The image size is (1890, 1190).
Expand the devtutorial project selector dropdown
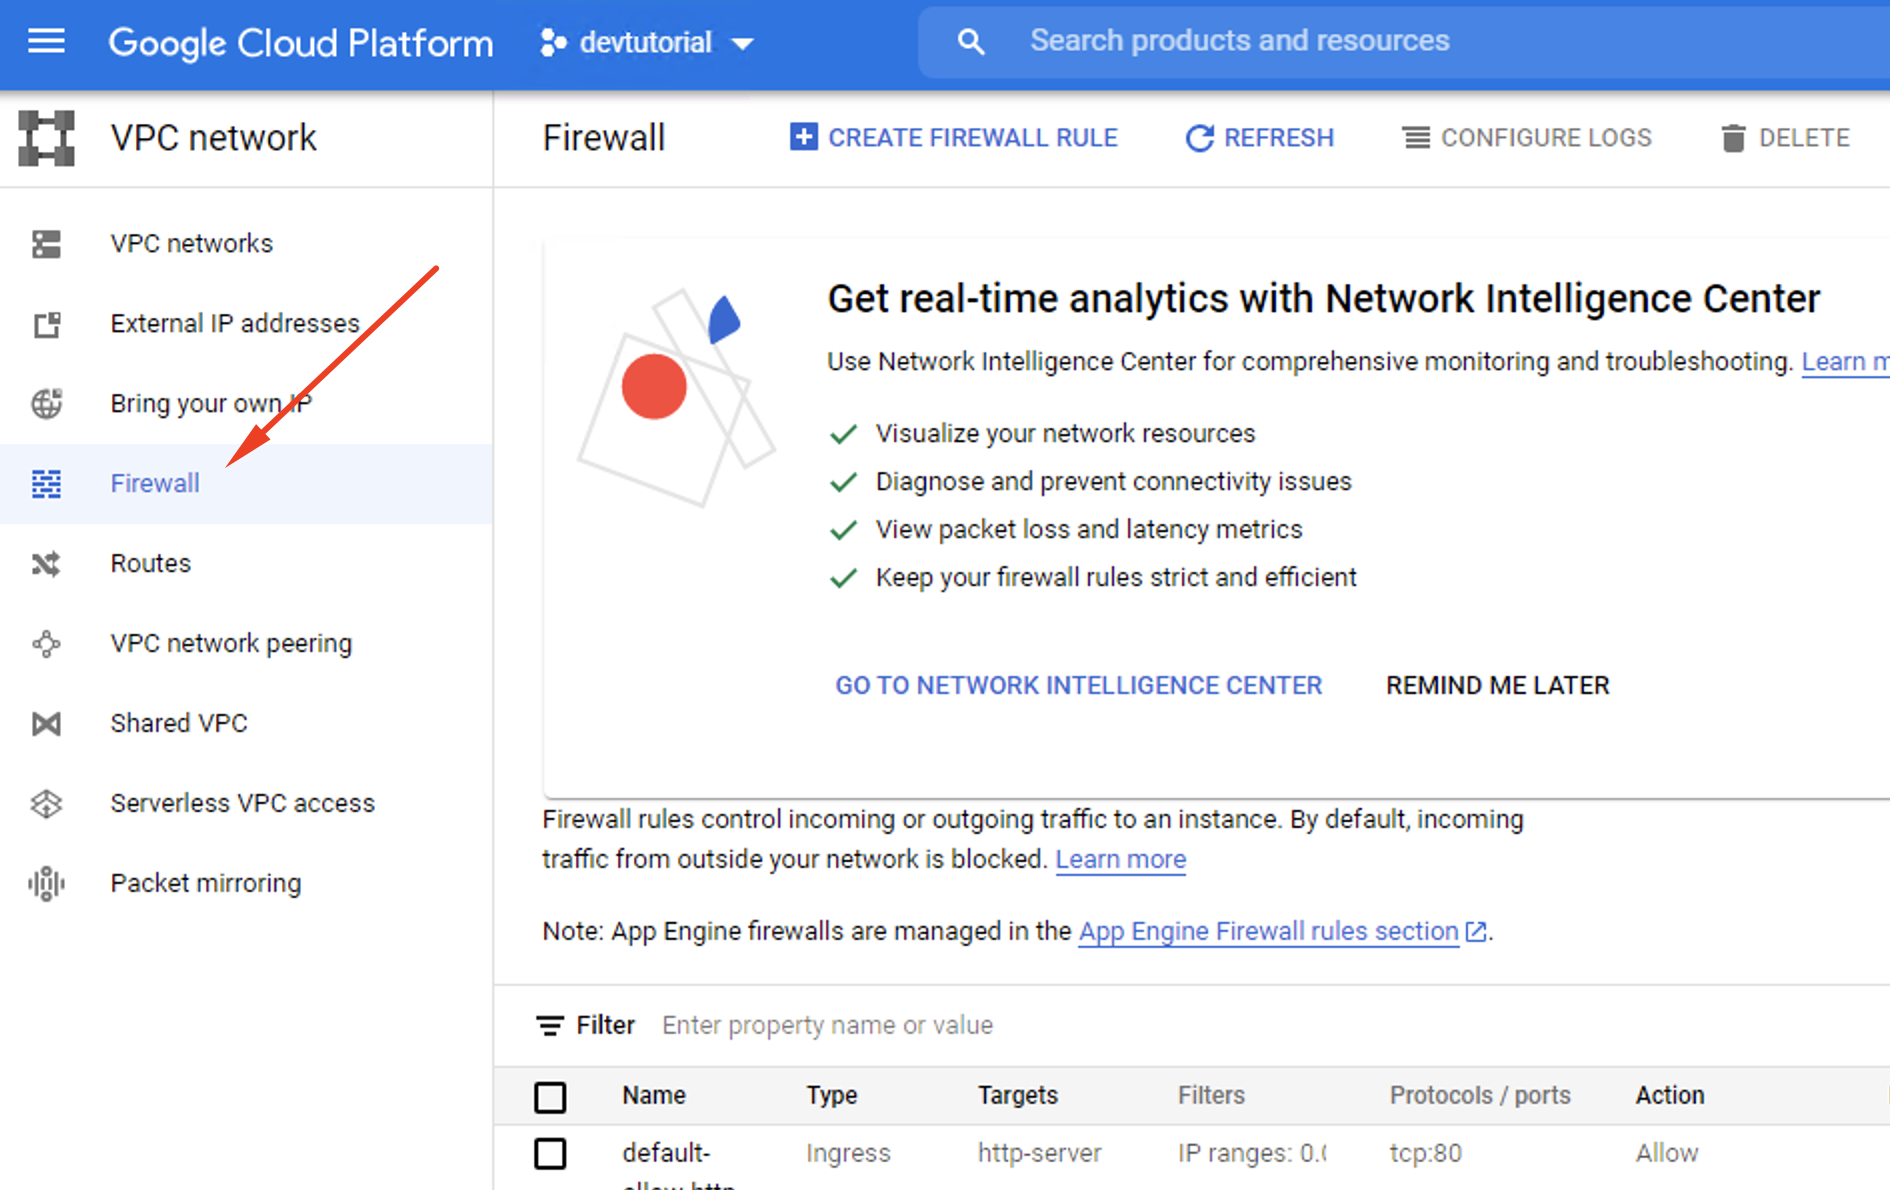click(x=742, y=43)
